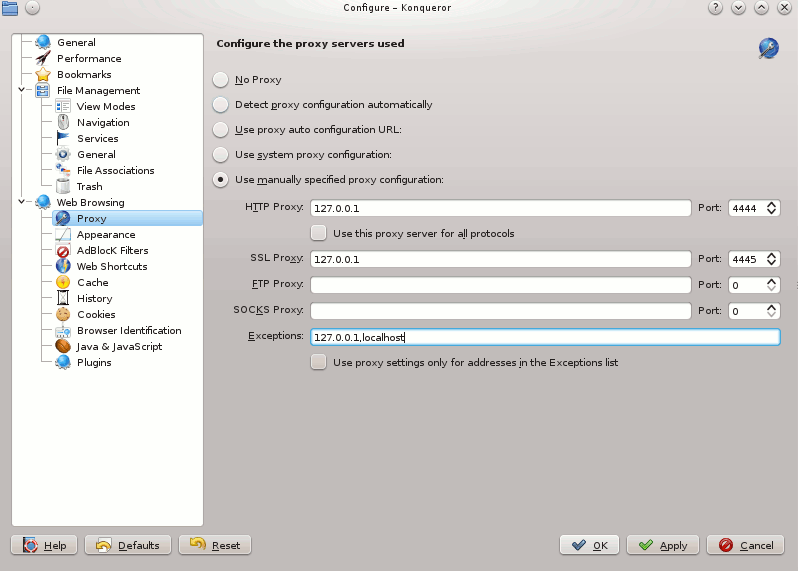
Task: Select Use proxy auto configuration URL
Action: [x=220, y=129]
